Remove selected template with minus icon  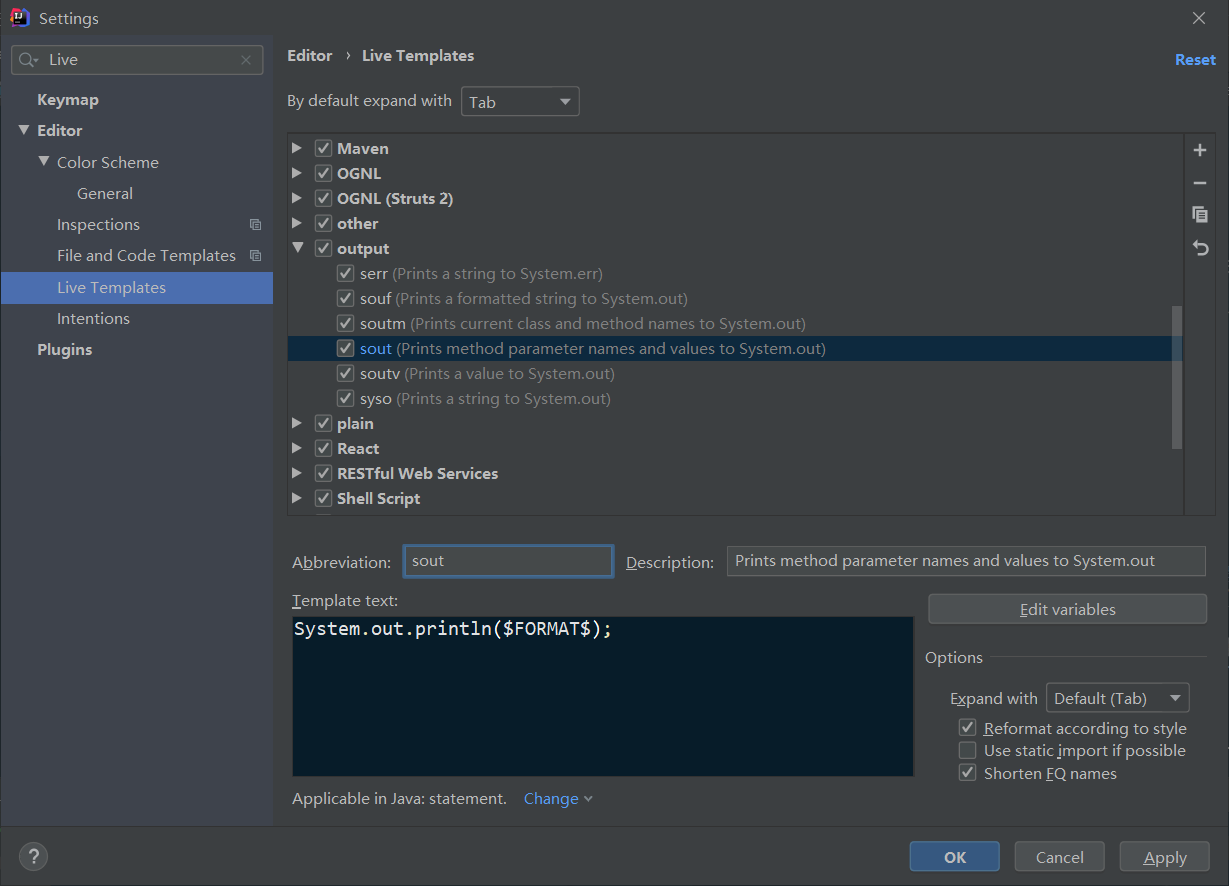1200,183
